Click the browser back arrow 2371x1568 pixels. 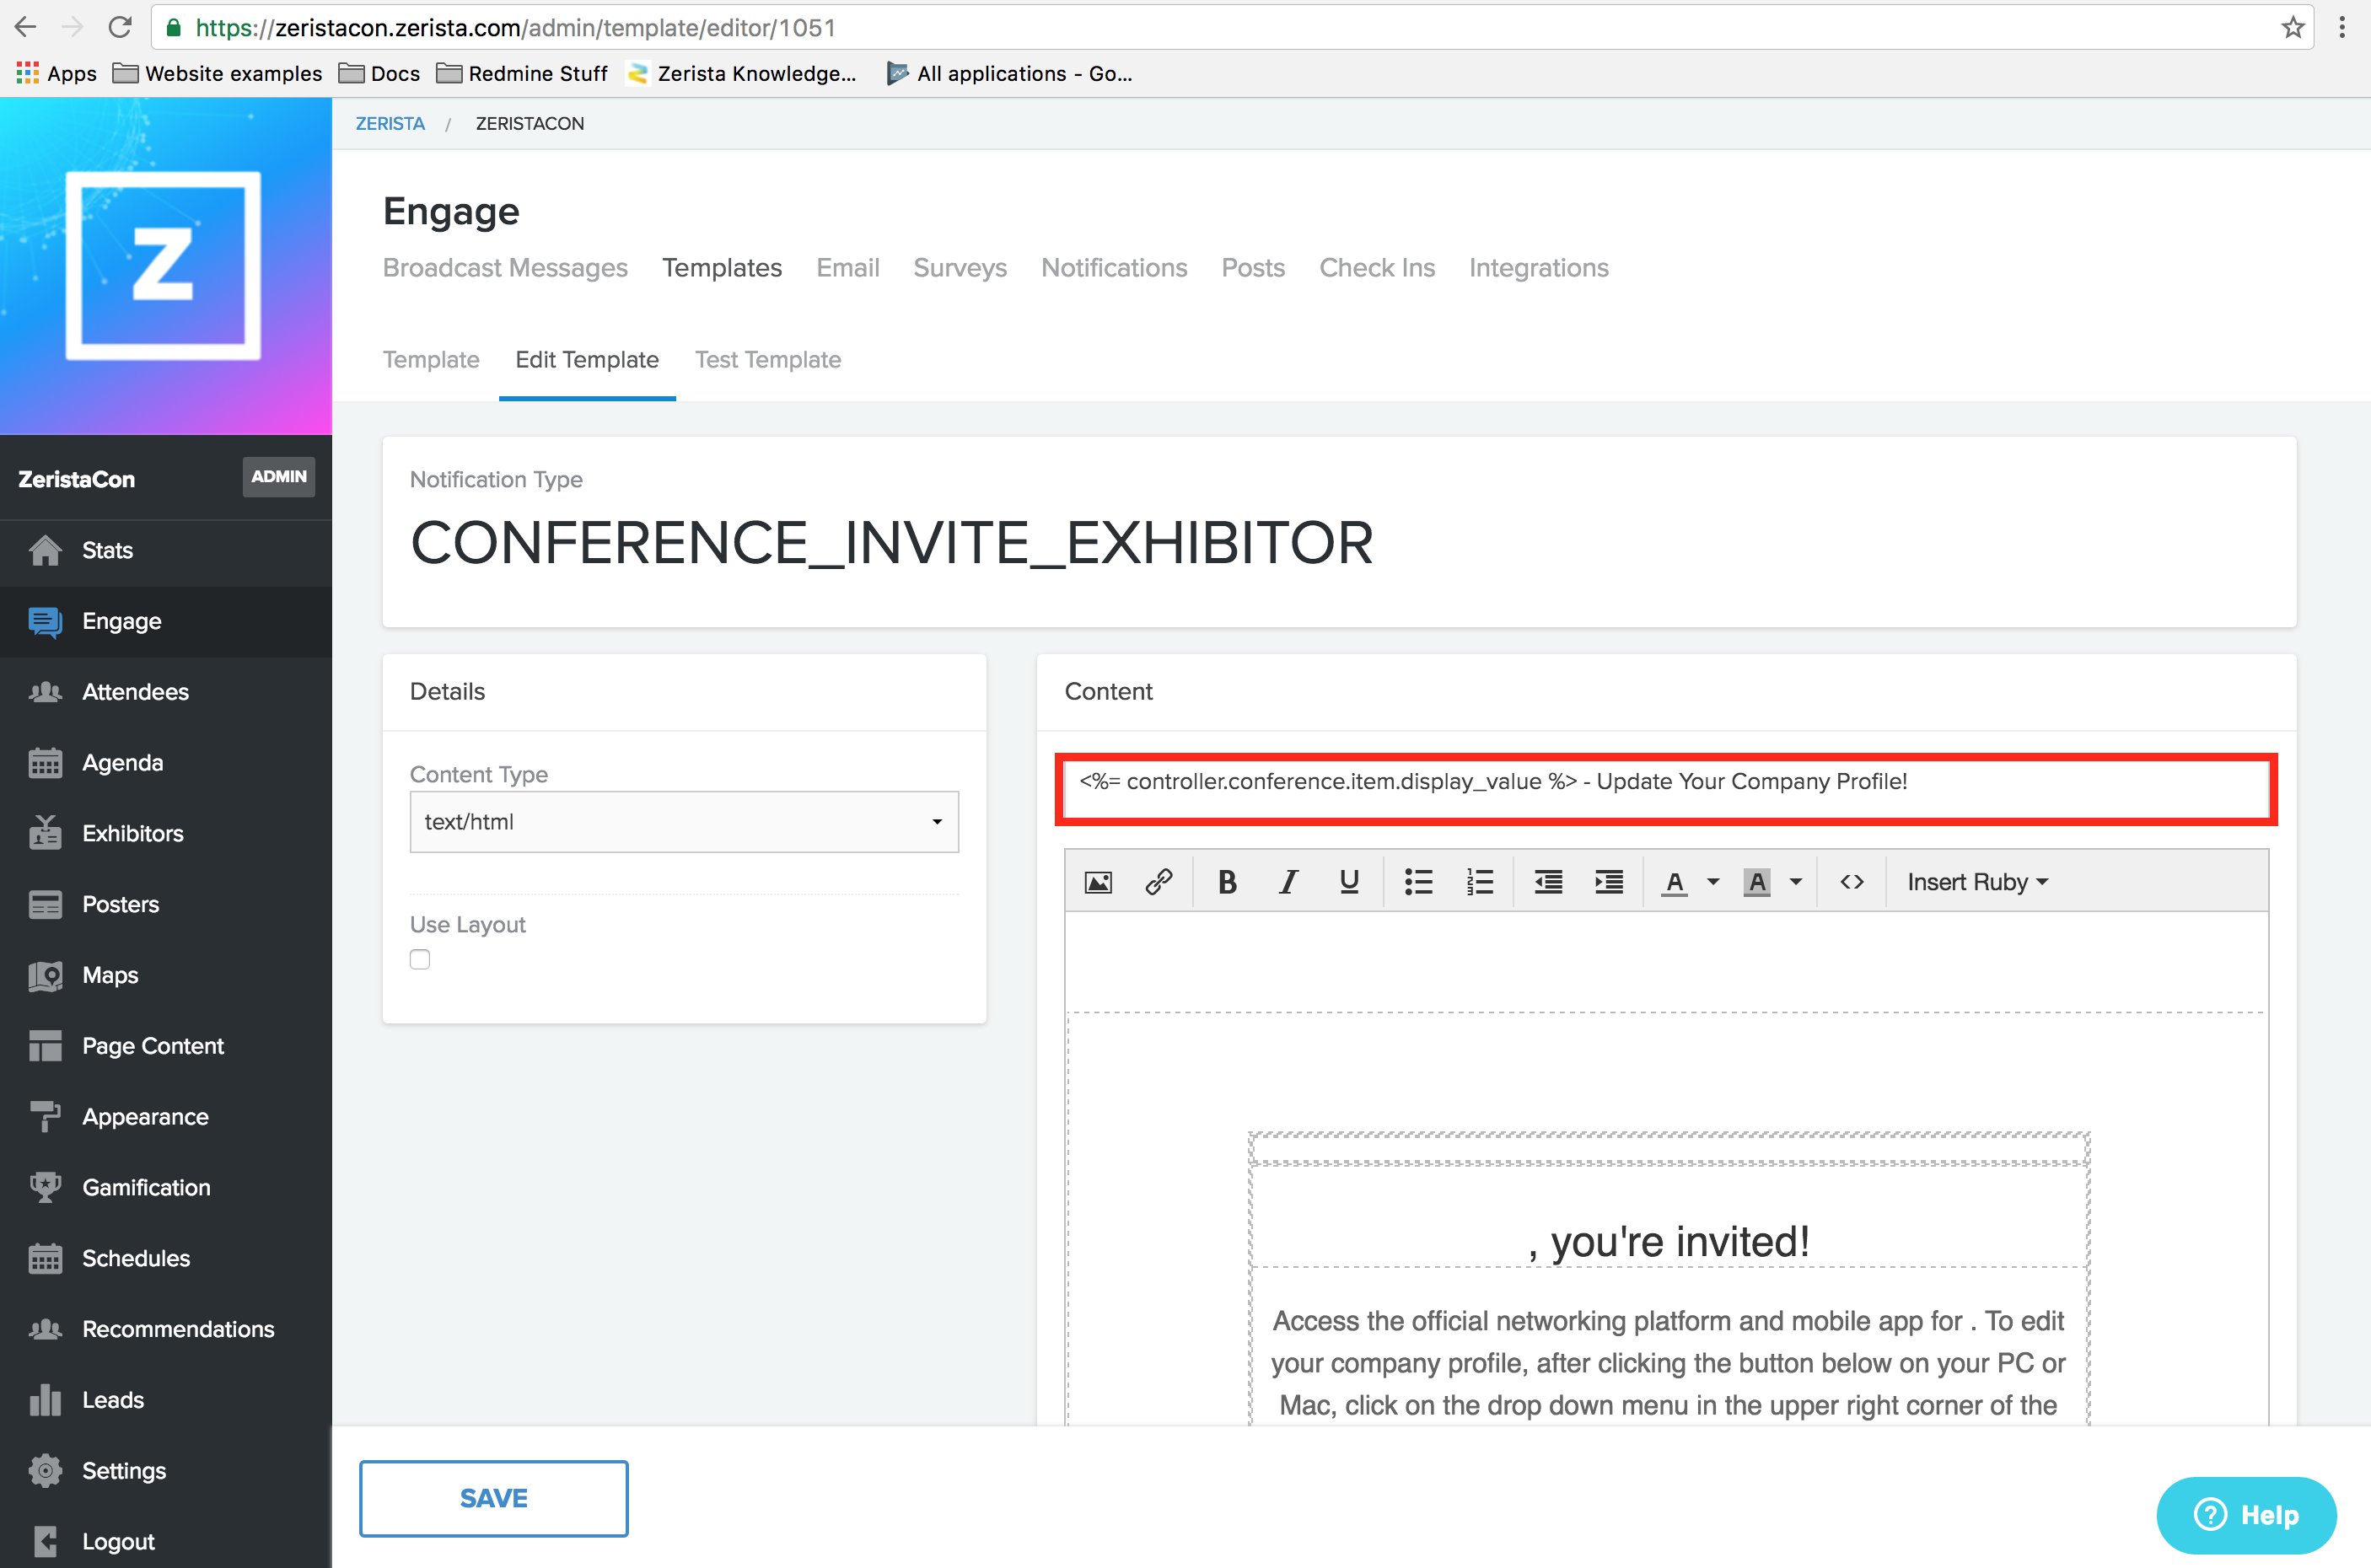26,27
